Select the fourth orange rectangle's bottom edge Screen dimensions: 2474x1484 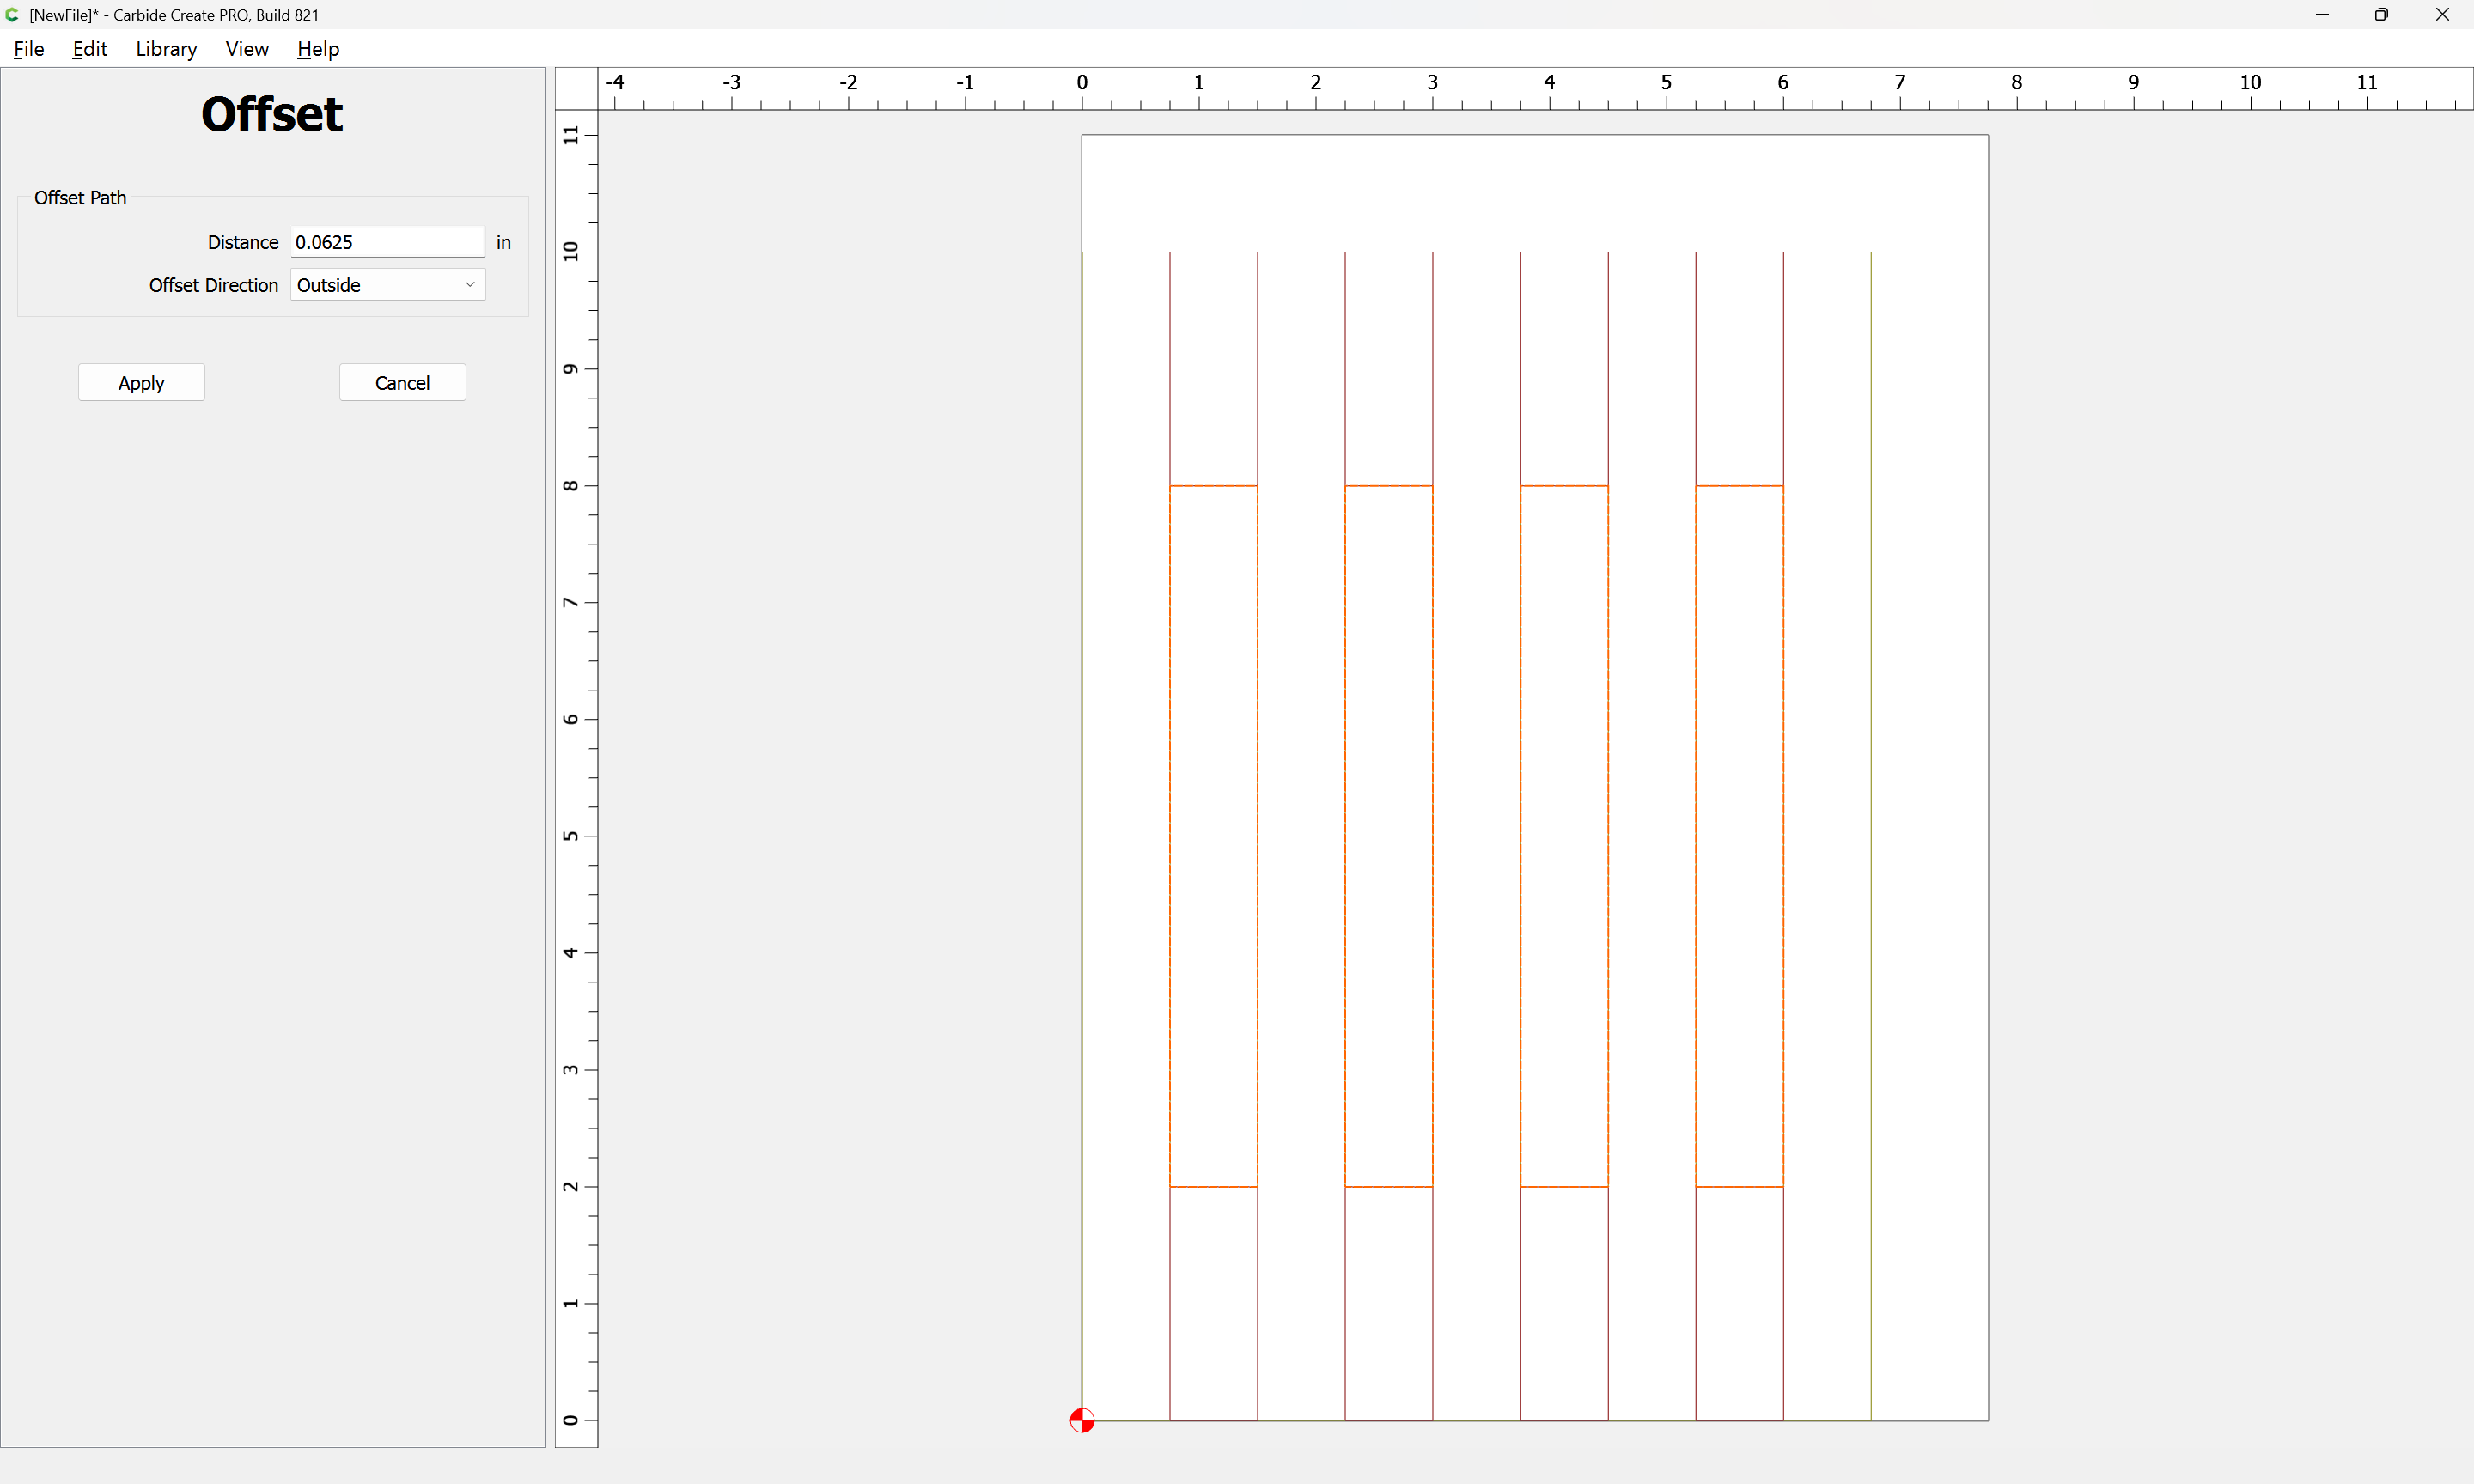tap(1739, 1187)
